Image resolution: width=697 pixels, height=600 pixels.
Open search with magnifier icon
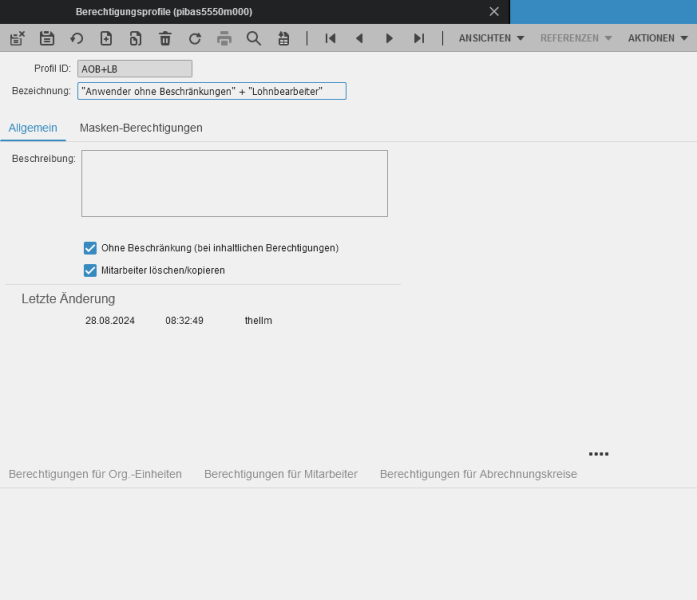pos(254,38)
